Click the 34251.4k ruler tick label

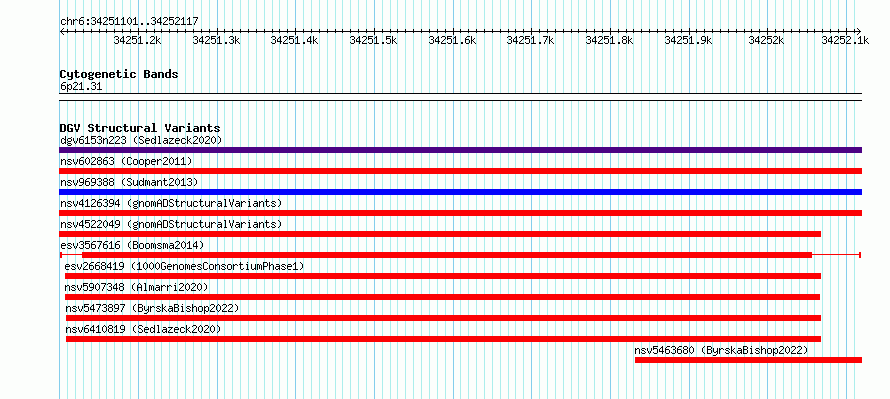(x=295, y=40)
